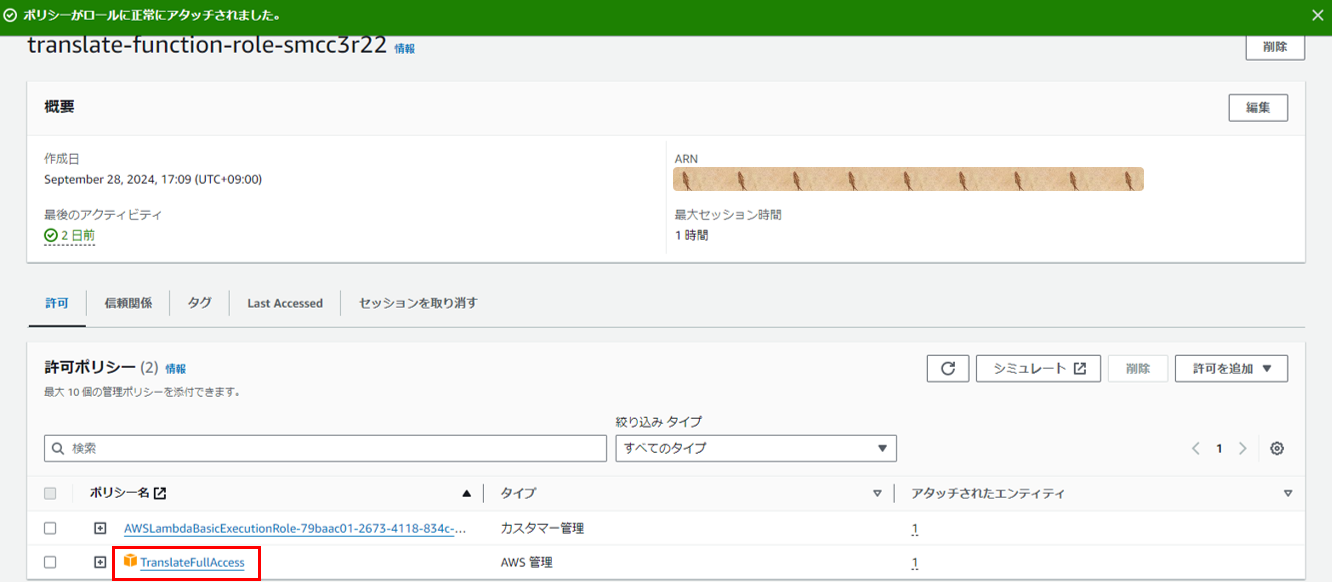This screenshot has width=1332, height=582.
Task: Go to the next policies page arrow
Action: click(x=1243, y=448)
